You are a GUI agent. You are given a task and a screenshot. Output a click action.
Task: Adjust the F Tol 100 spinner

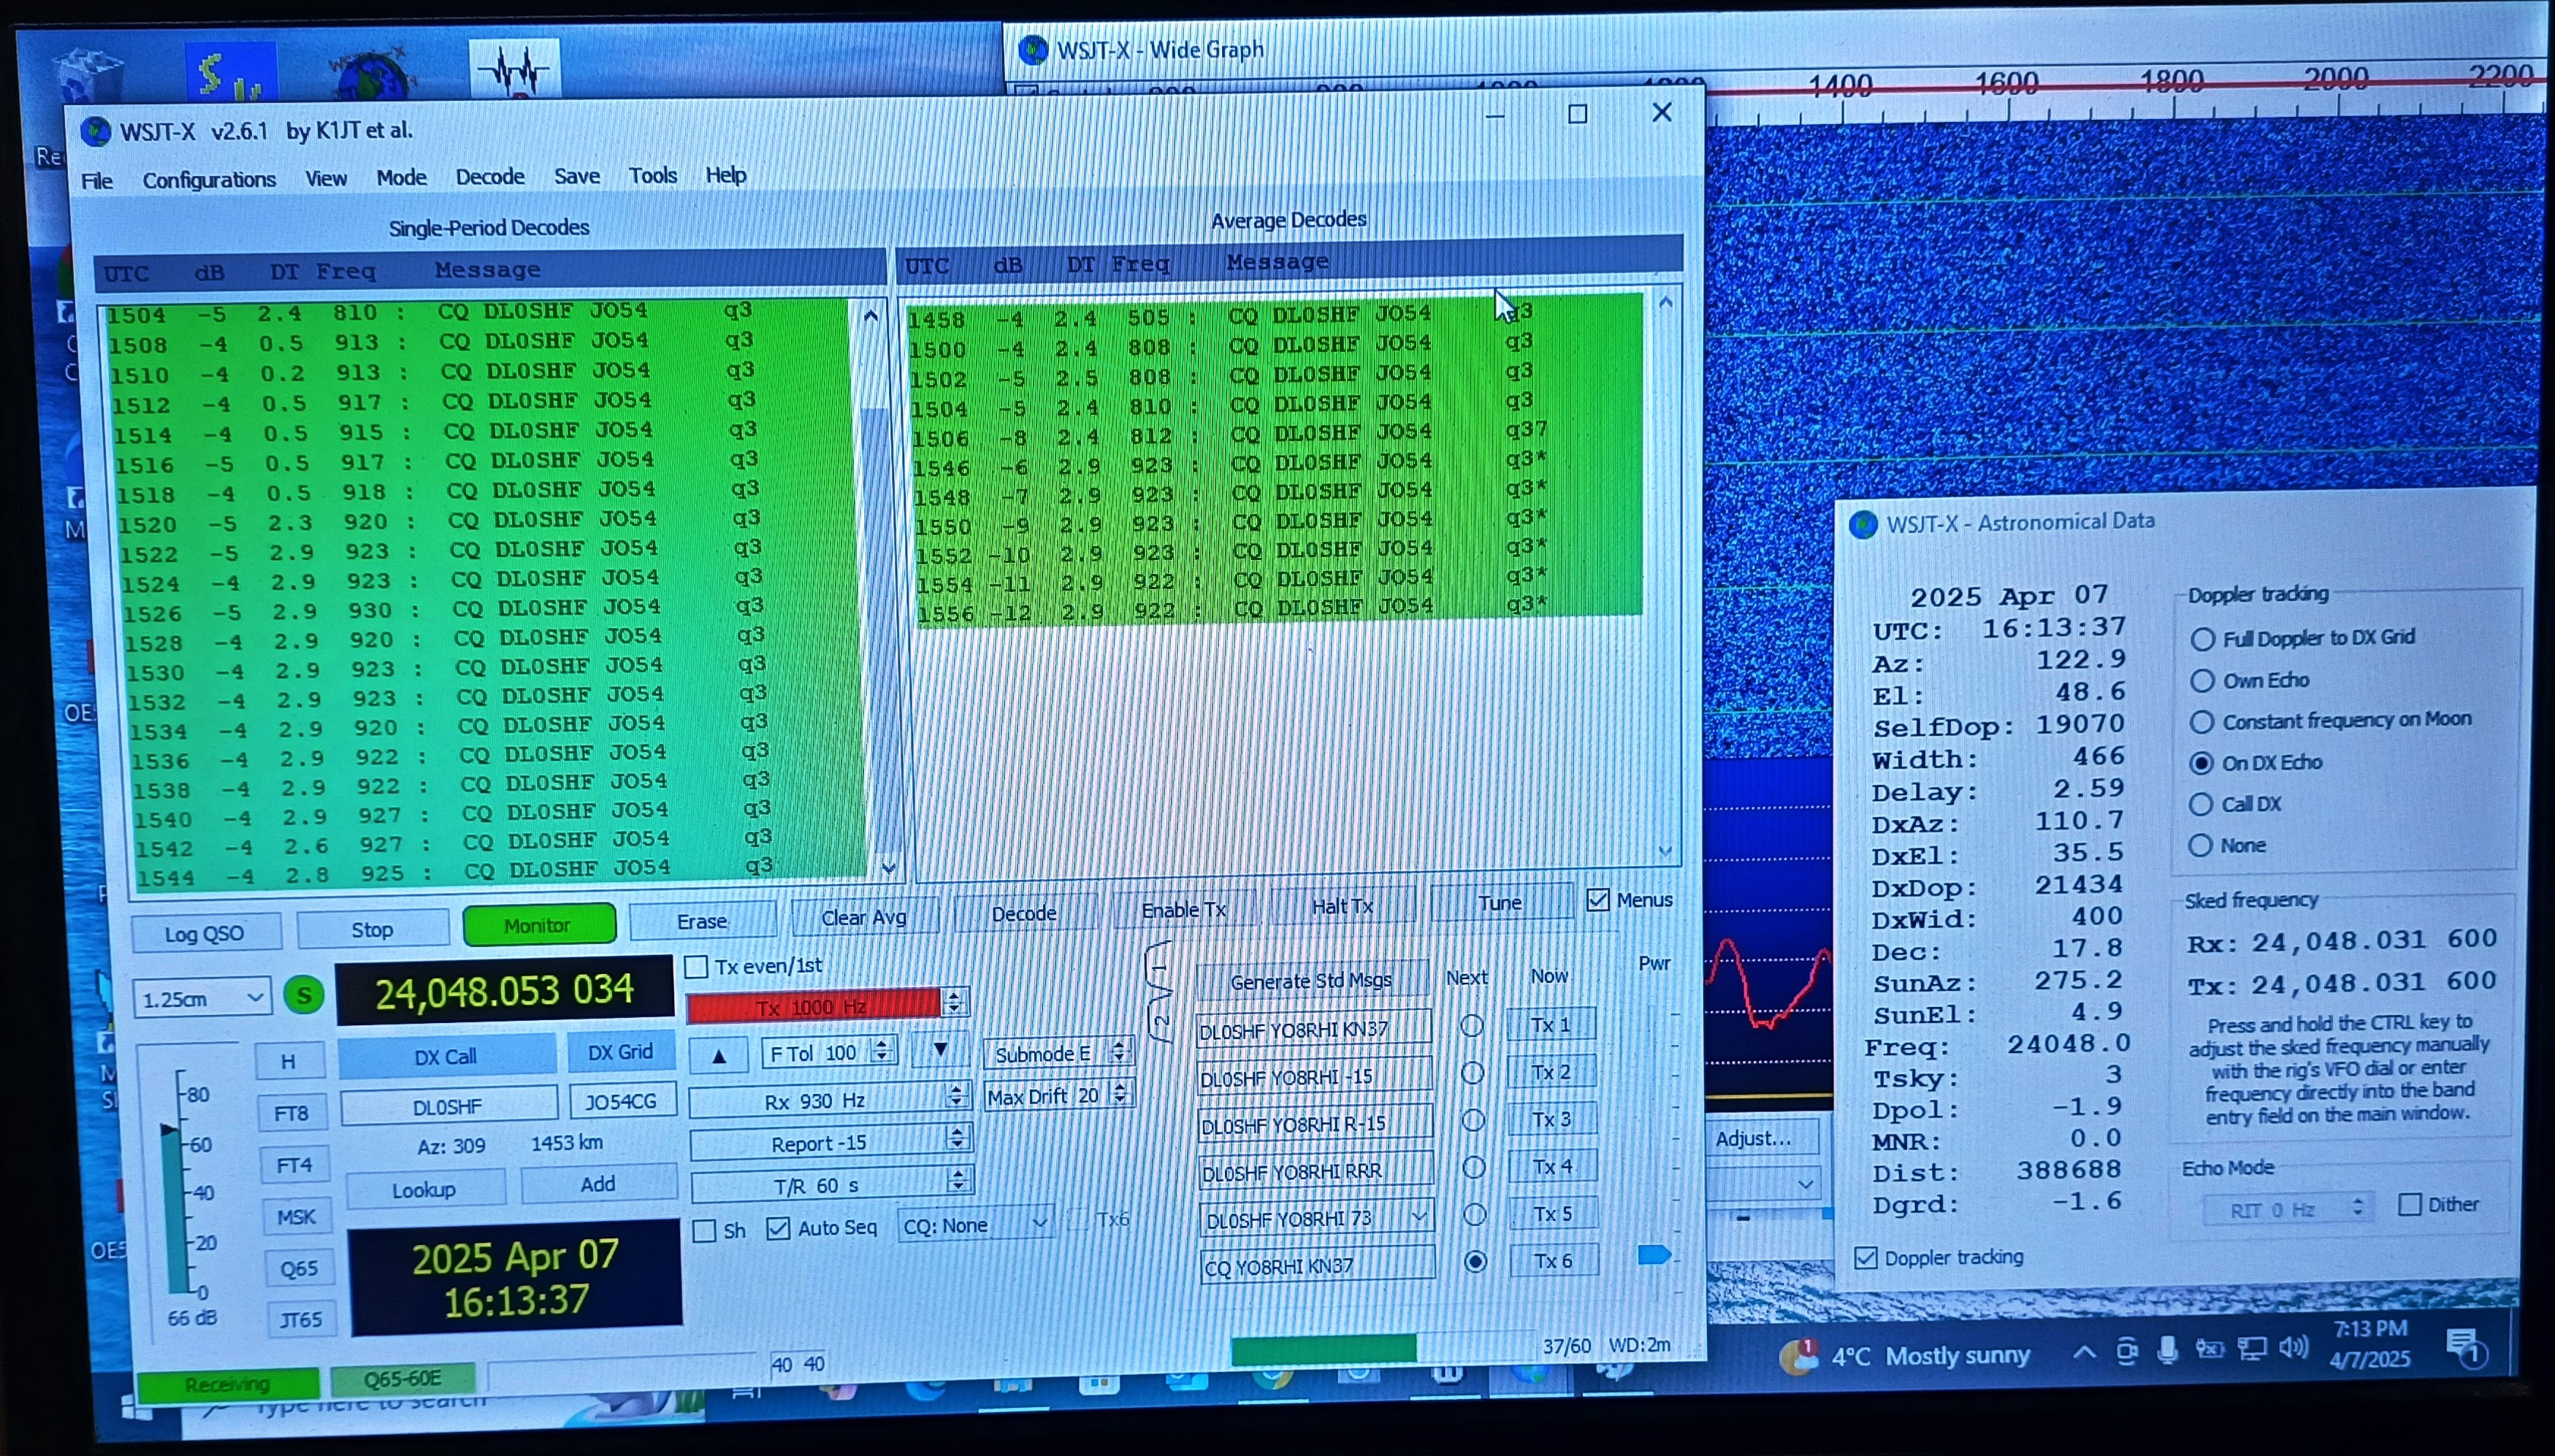click(882, 1051)
